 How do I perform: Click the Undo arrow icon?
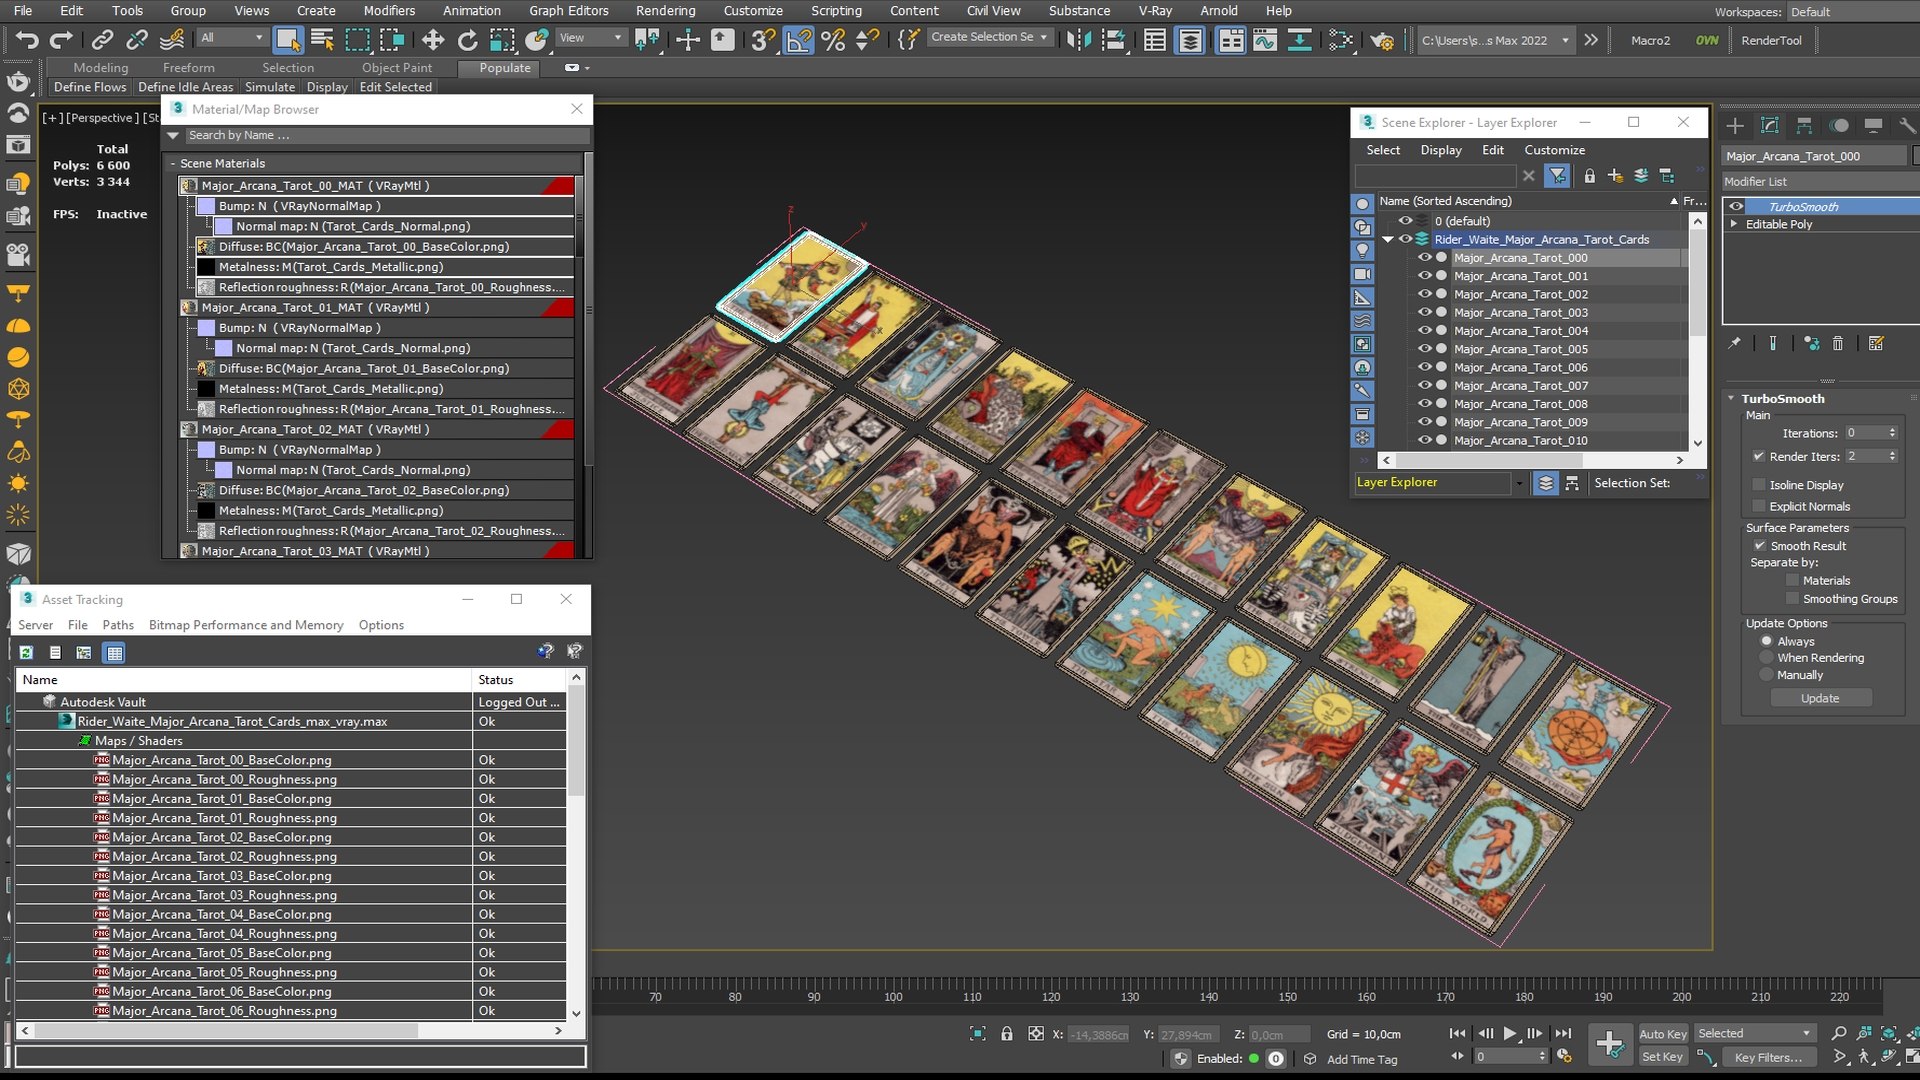27,40
